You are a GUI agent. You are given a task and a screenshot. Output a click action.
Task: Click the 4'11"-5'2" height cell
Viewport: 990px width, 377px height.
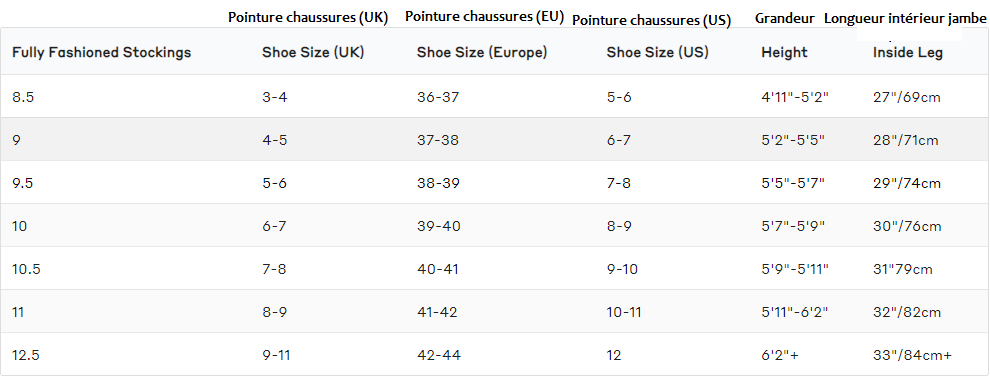(794, 97)
